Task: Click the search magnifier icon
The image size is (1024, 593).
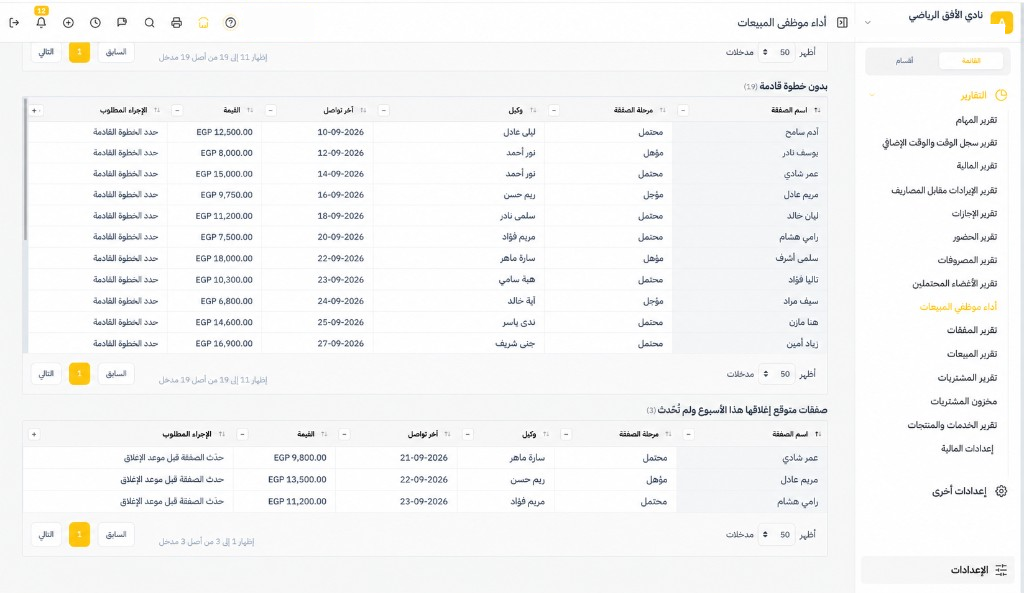Action: click(150, 23)
